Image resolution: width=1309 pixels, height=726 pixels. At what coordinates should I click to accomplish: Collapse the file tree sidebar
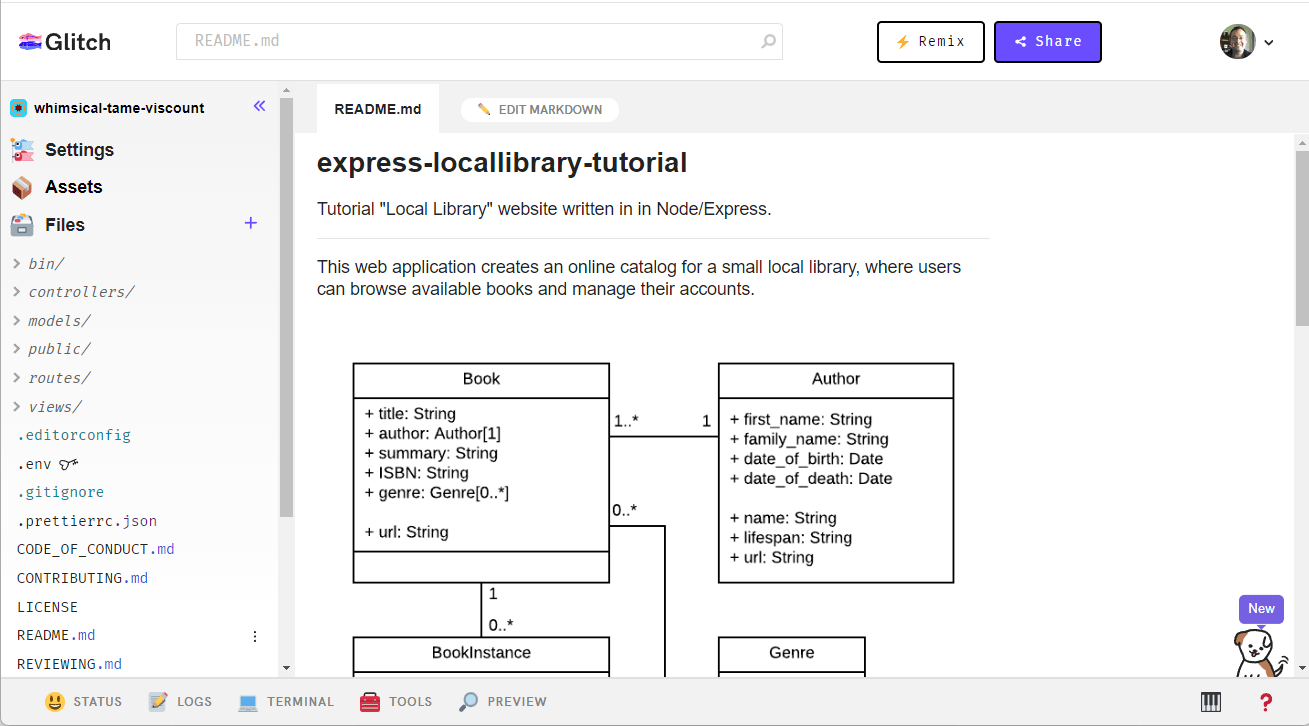click(259, 105)
